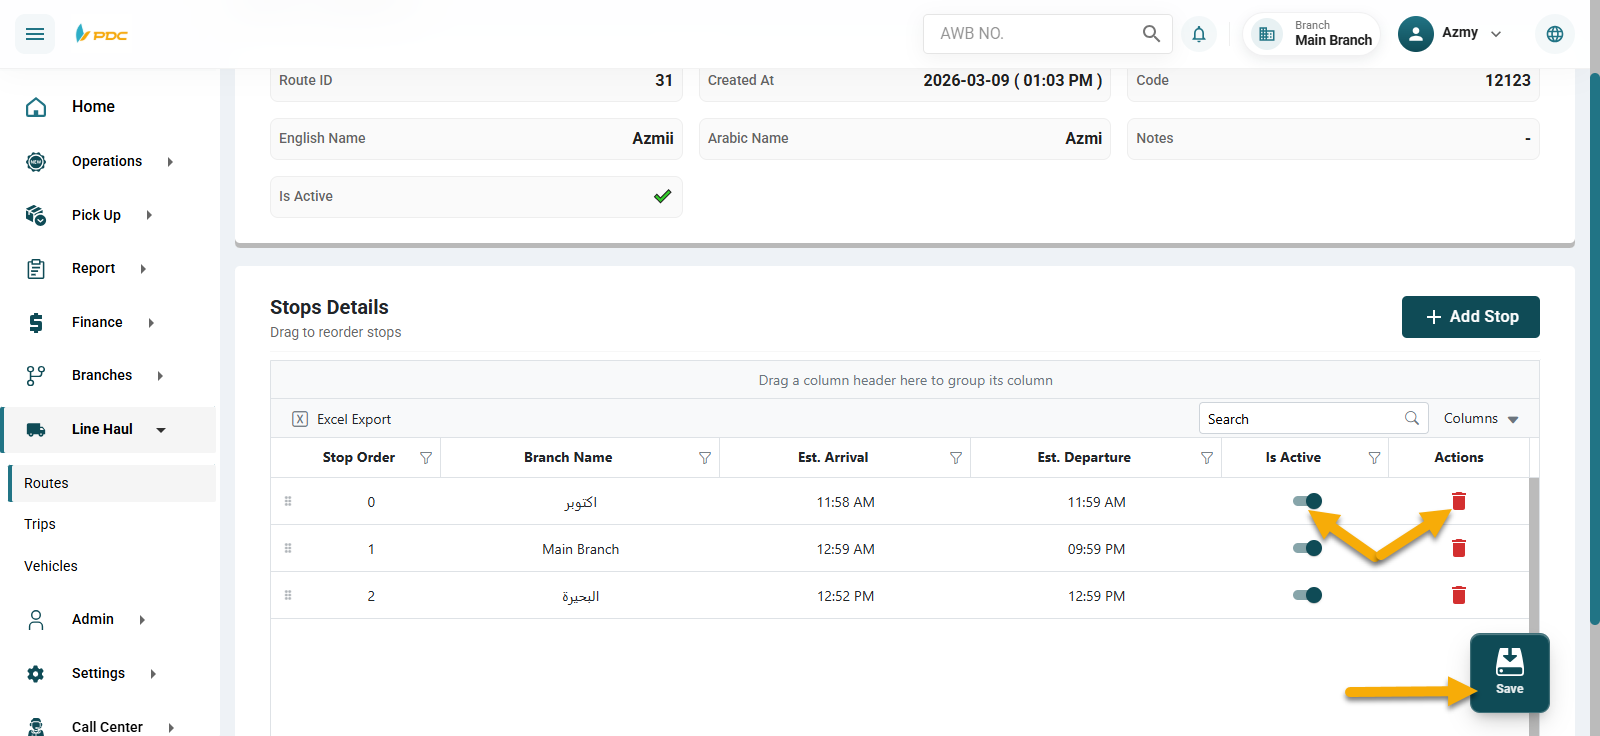Toggle Is Active for stop 0

point(1307,501)
